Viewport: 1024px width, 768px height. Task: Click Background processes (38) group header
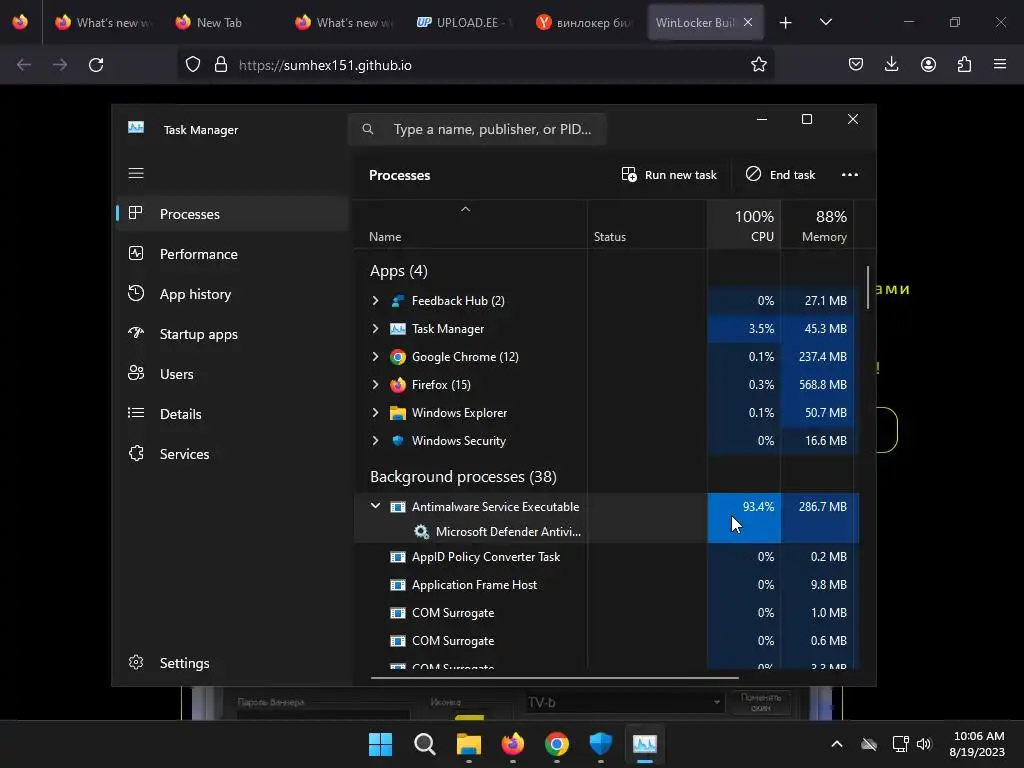[463, 477]
